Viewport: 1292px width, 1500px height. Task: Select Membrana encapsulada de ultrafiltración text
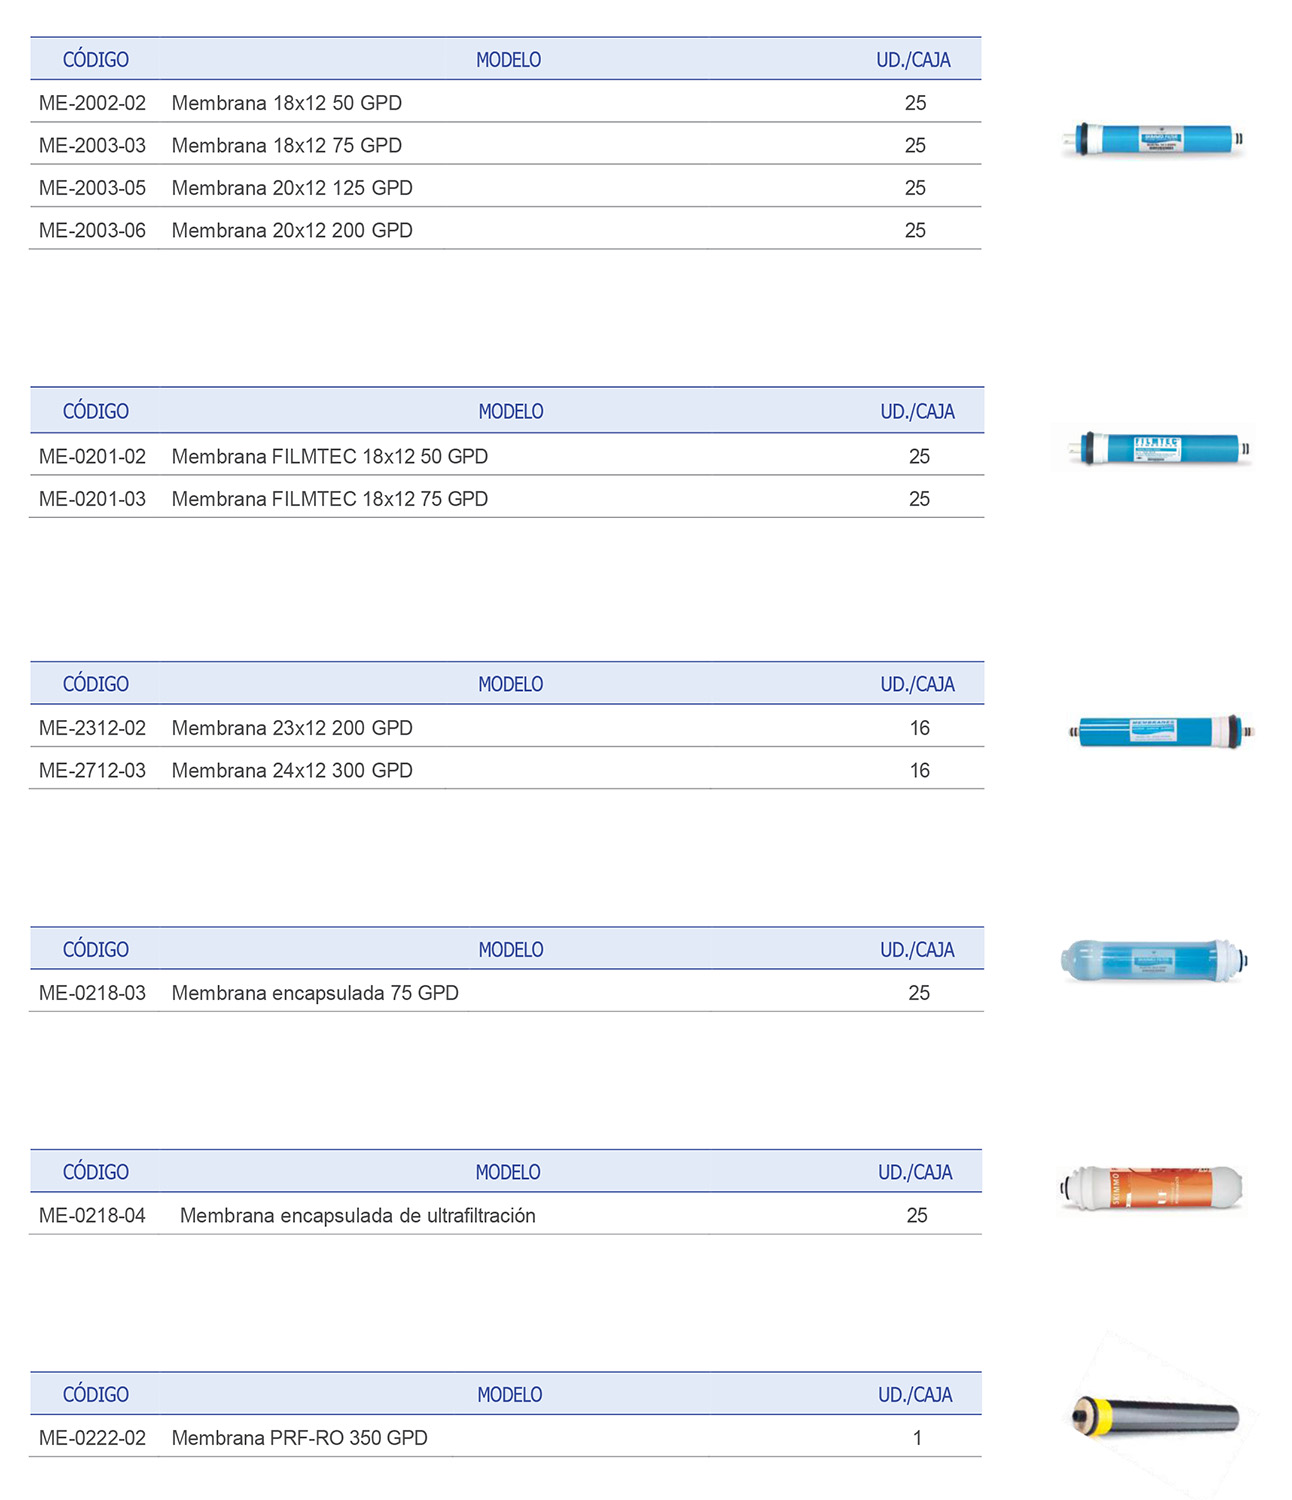pyautogui.click(x=357, y=1216)
